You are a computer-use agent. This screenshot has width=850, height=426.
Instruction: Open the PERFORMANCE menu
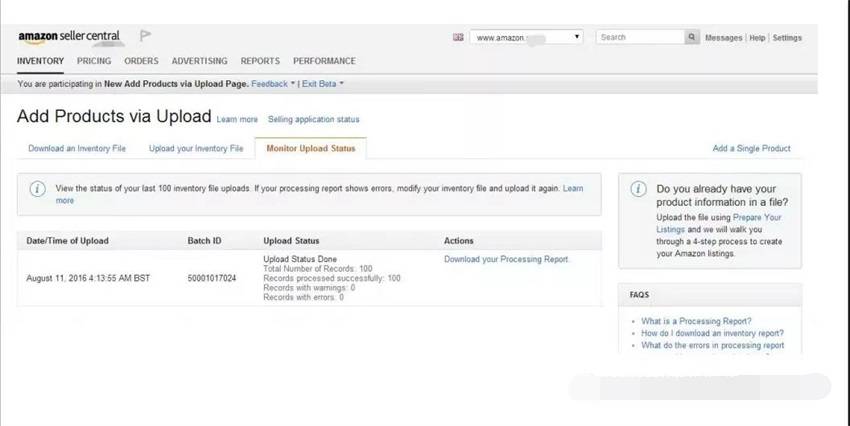pos(324,61)
